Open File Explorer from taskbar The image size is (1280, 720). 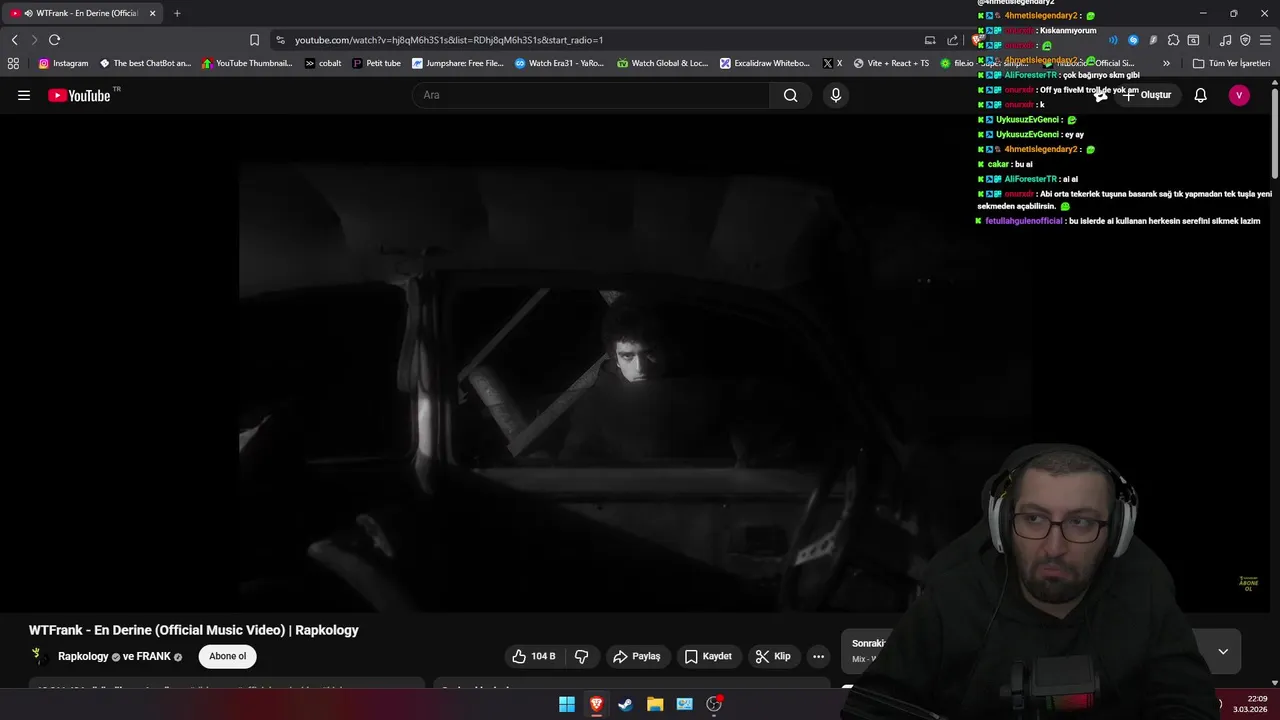point(655,704)
